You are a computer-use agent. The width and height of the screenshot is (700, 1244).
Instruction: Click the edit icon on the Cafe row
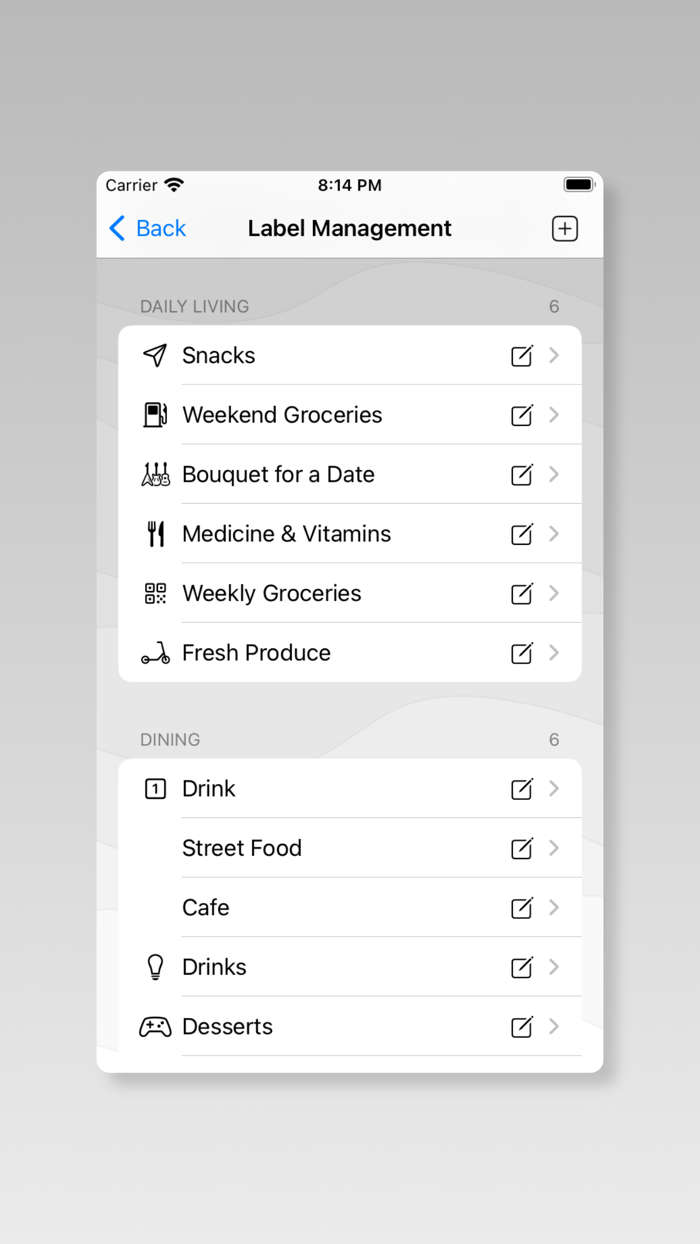pos(521,907)
